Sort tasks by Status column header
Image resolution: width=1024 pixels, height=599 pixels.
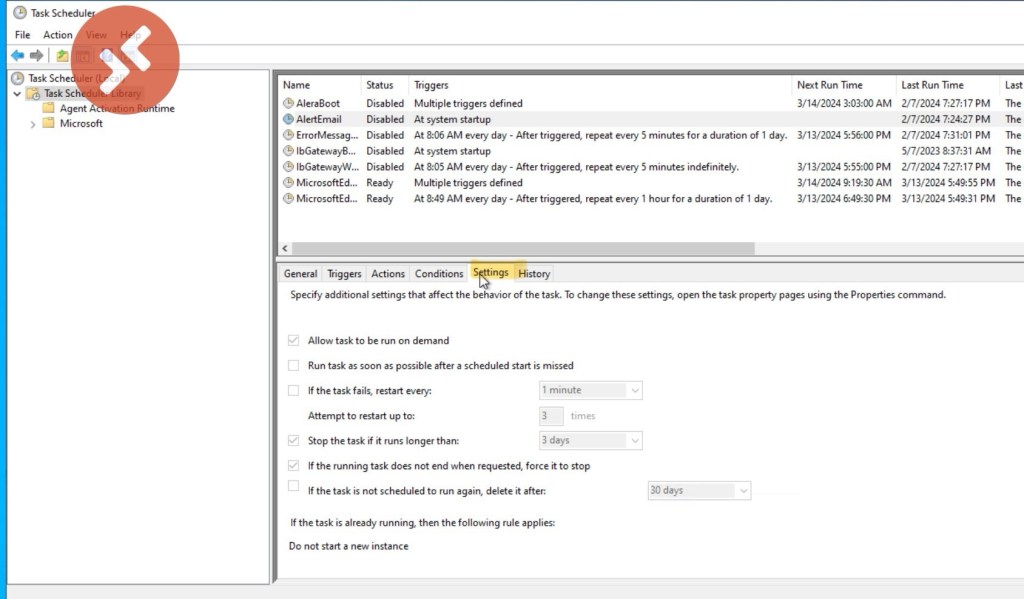[380, 85]
